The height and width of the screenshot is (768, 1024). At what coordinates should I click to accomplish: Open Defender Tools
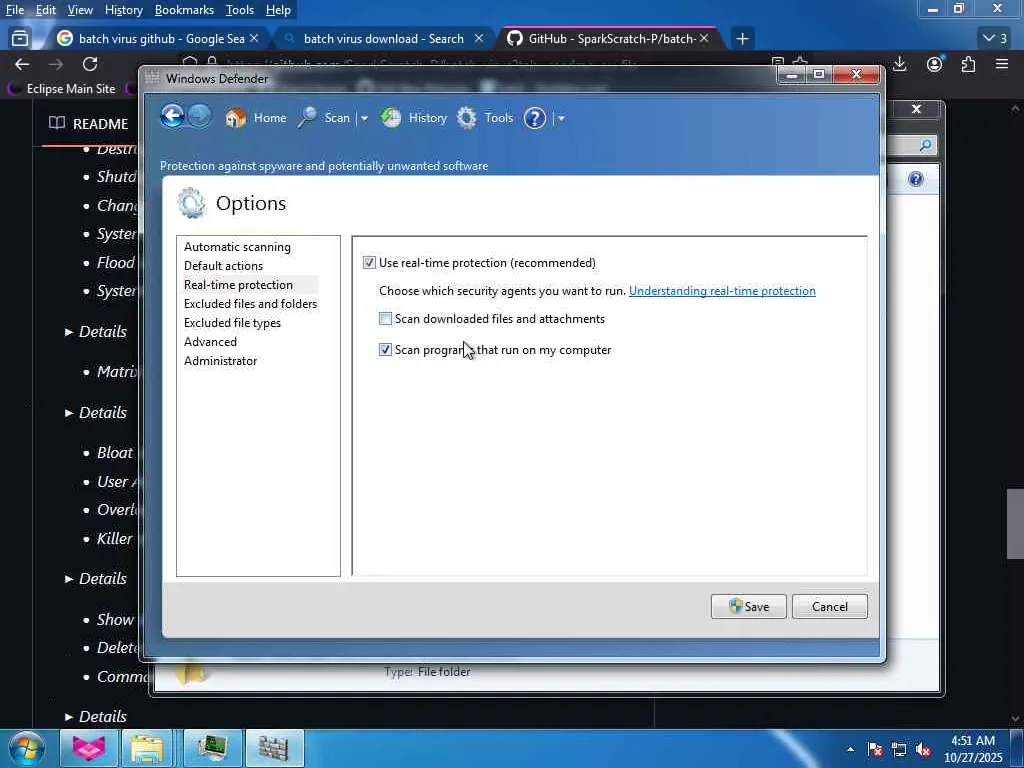point(485,118)
